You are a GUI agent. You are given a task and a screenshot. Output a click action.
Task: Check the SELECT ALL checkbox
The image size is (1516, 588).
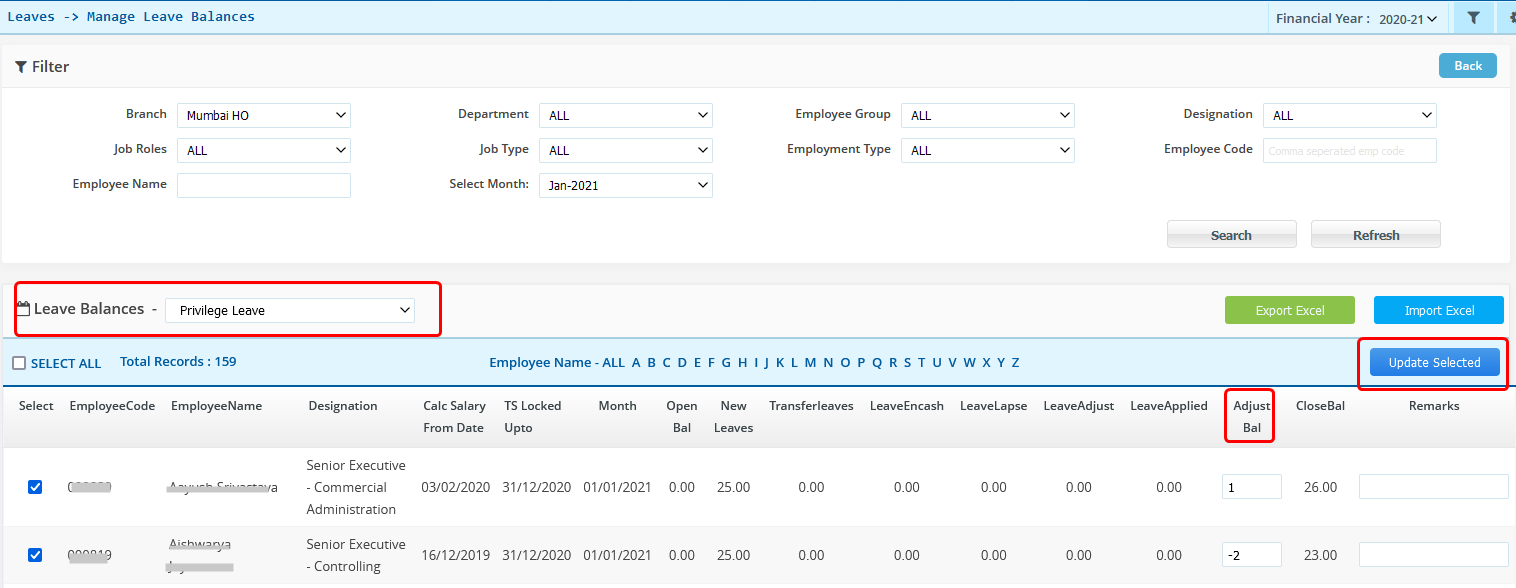19,363
